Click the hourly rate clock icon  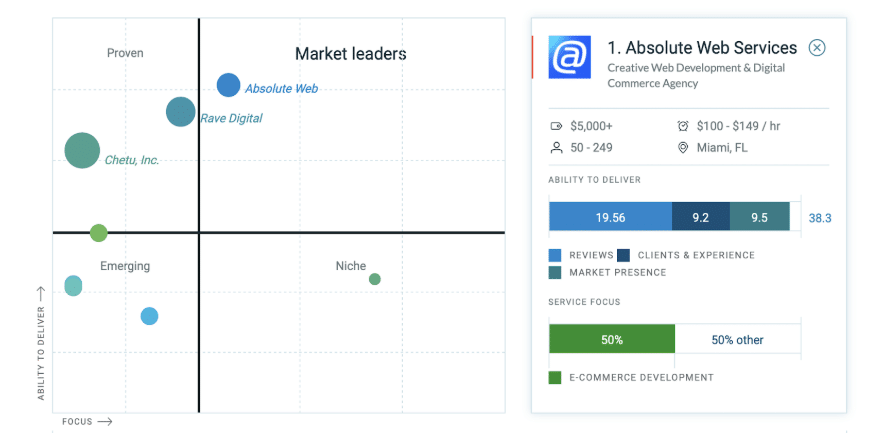(683, 126)
